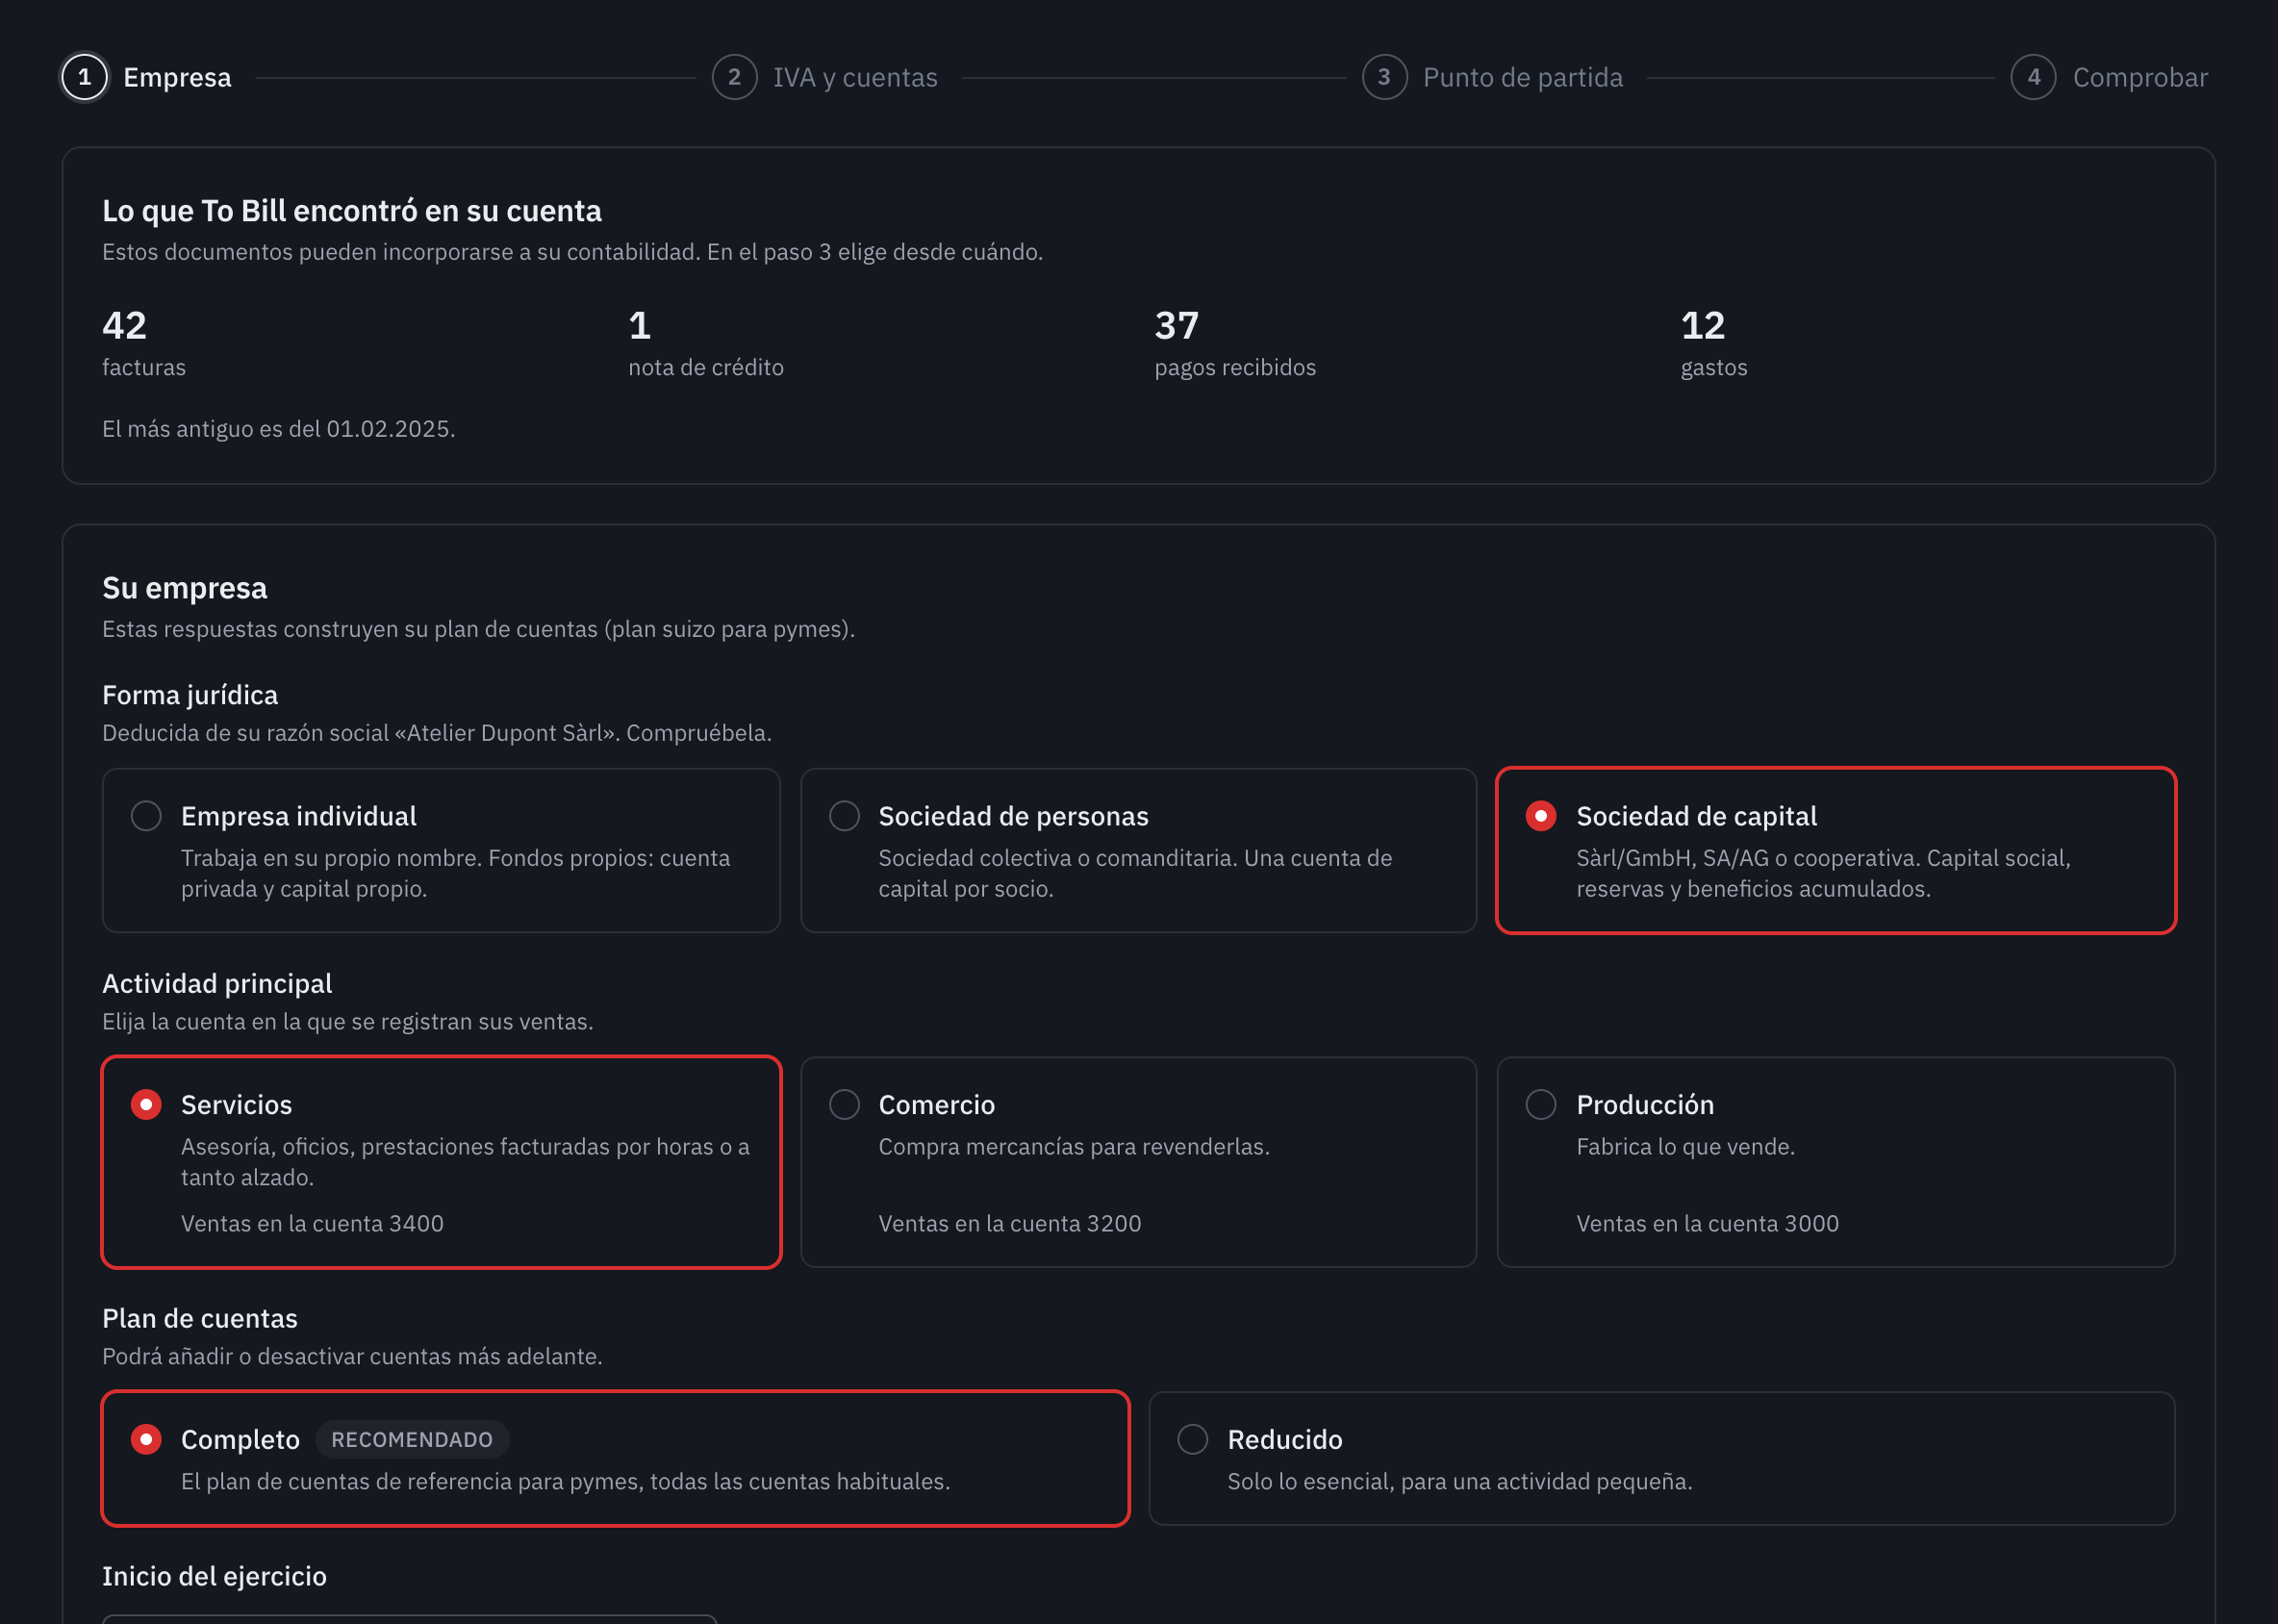The height and width of the screenshot is (1624, 2278).
Task: Choose Servicios as main activity
Action: [441, 1162]
